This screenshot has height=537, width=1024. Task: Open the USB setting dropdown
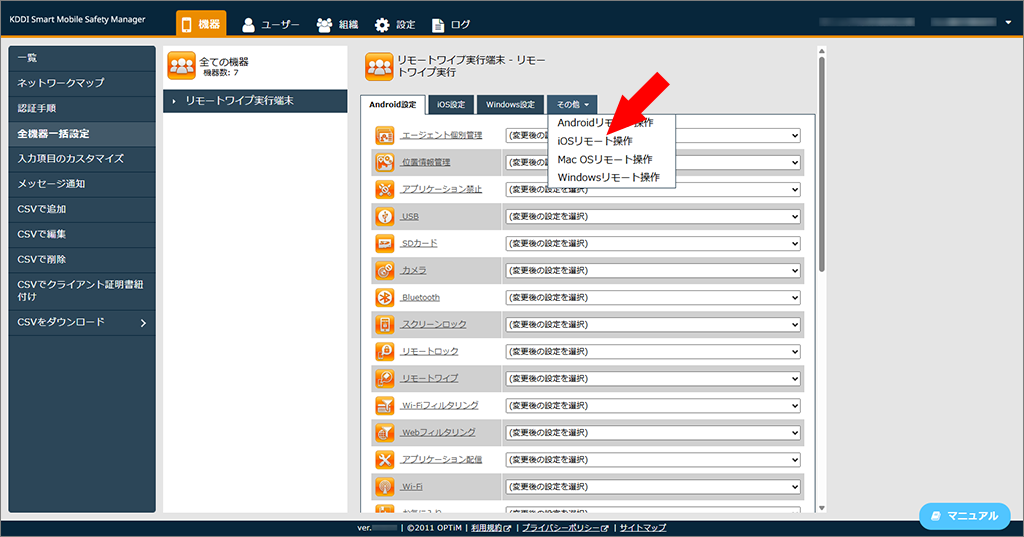coord(653,216)
